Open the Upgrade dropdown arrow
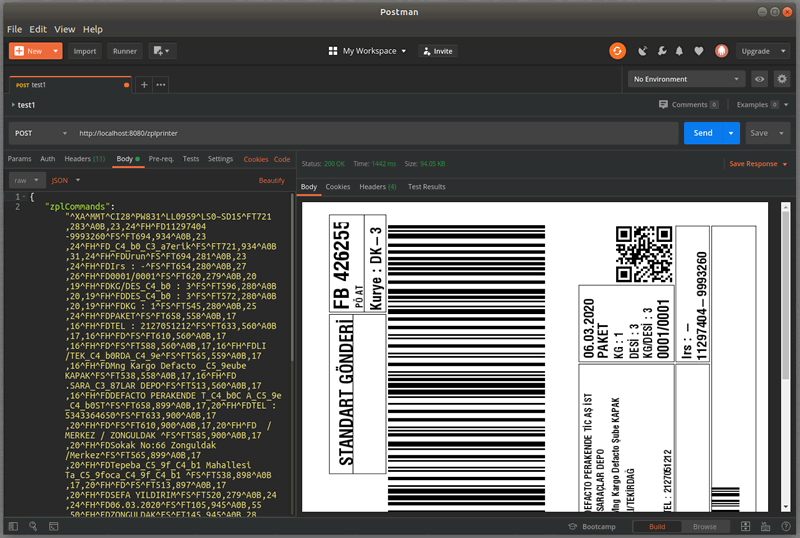The width and height of the screenshot is (800, 538). pos(783,51)
